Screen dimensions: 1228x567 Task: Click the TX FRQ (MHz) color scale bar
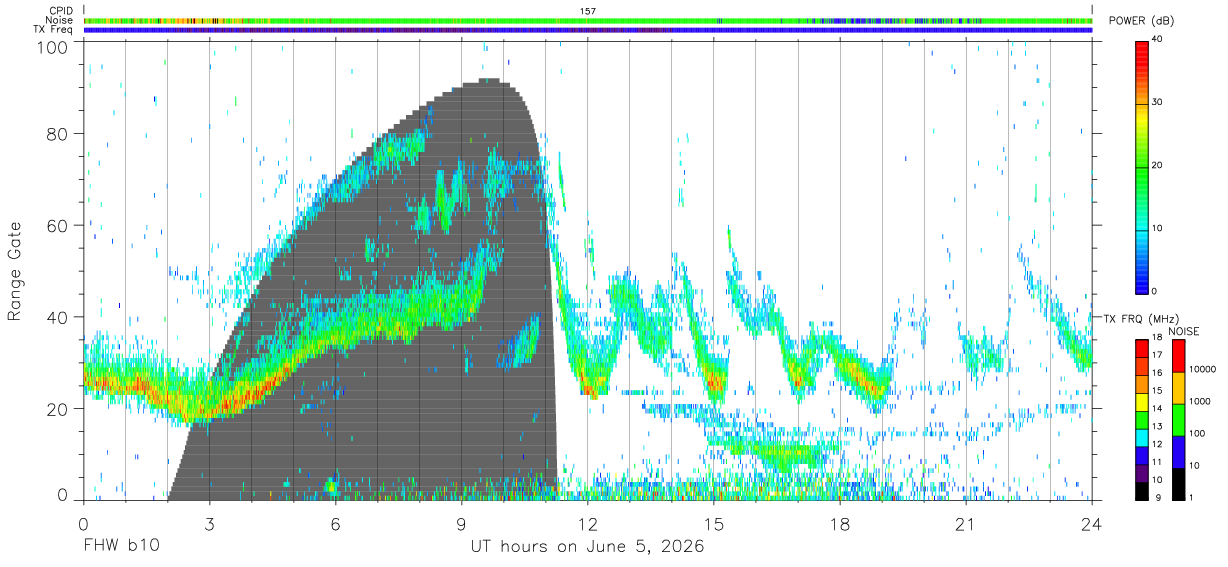click(x=1142, y=419)
